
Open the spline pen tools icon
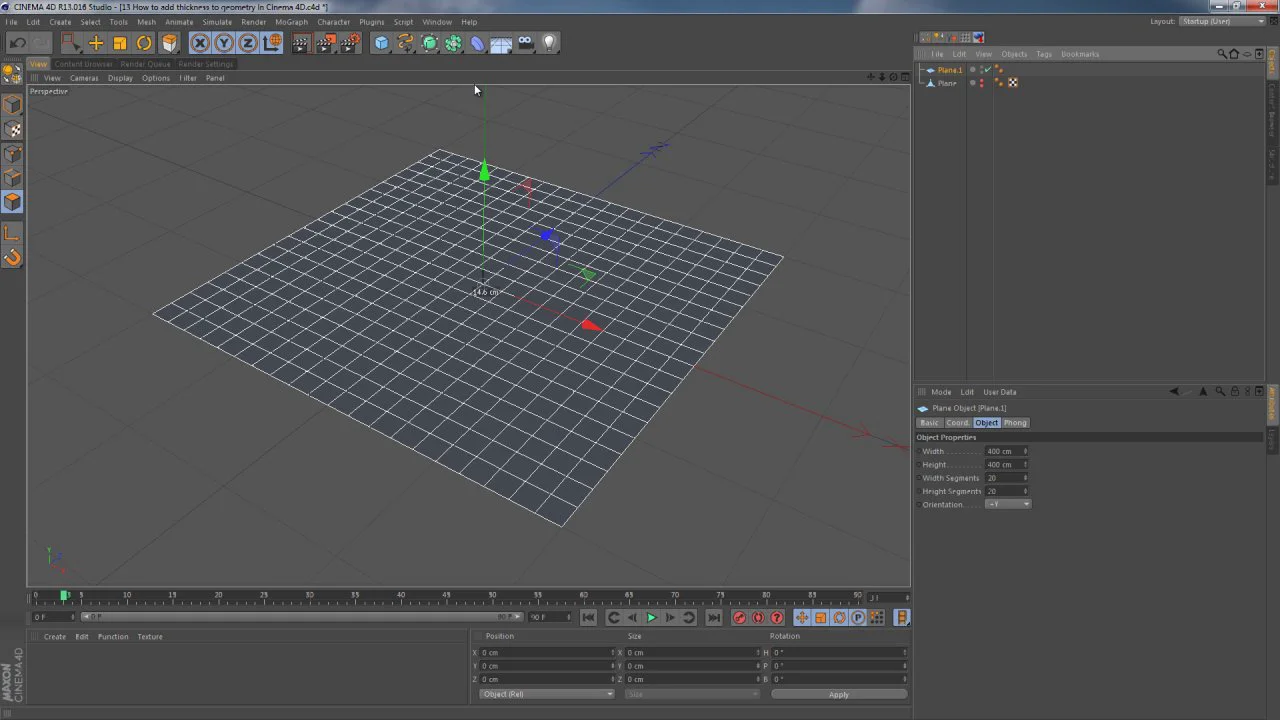(x=406, y=43)
